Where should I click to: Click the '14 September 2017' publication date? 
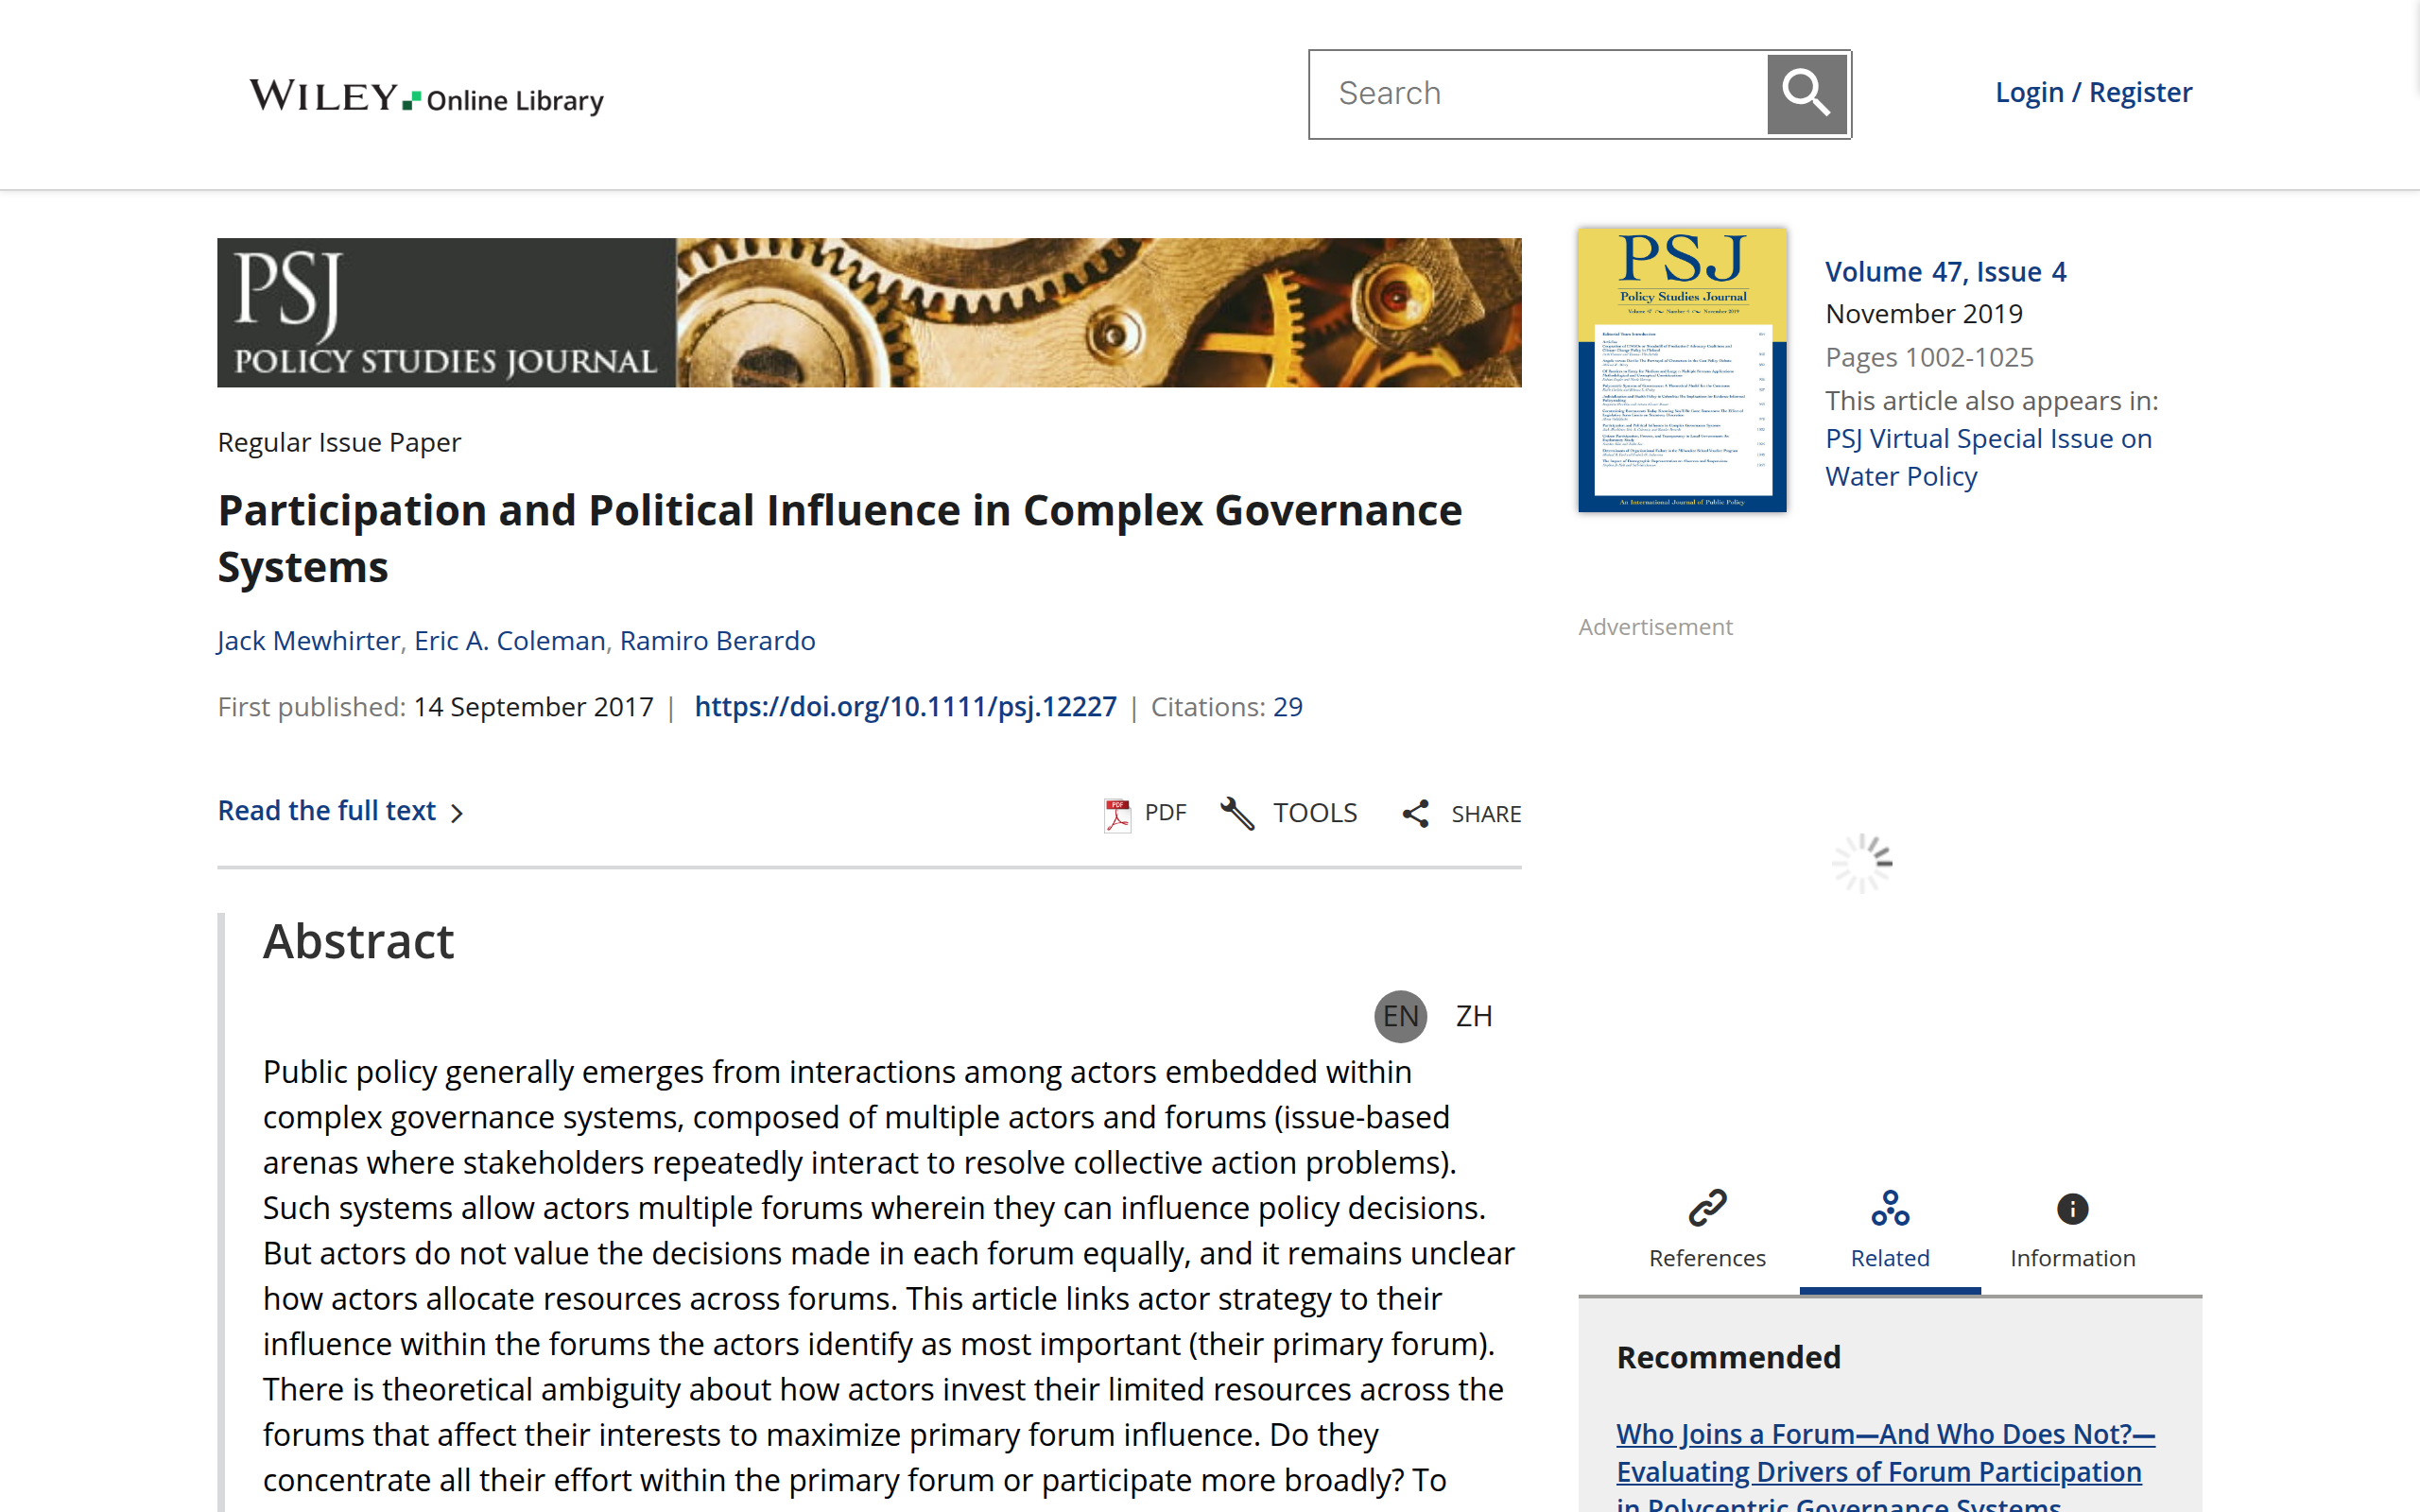pyautogui.click(x=533, y=707)
